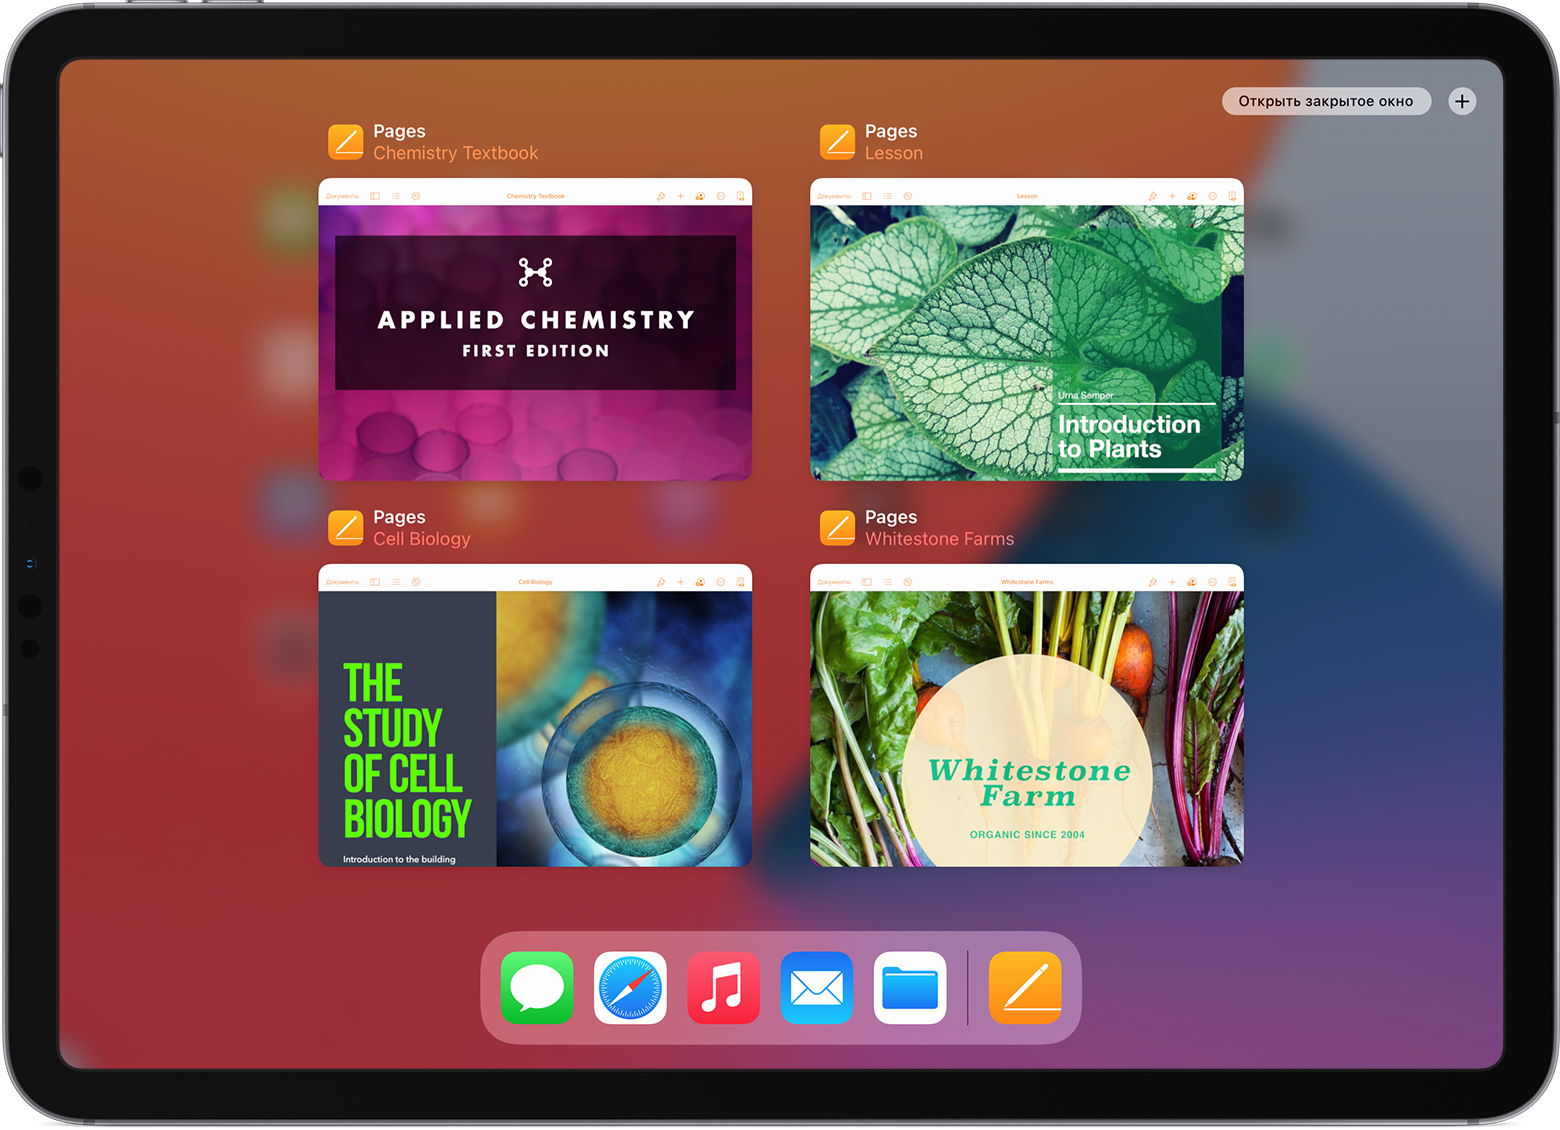The height and width of the screenshot is (1130, 1560).
Task: Click the Lesson document title label
Action: 893,153
